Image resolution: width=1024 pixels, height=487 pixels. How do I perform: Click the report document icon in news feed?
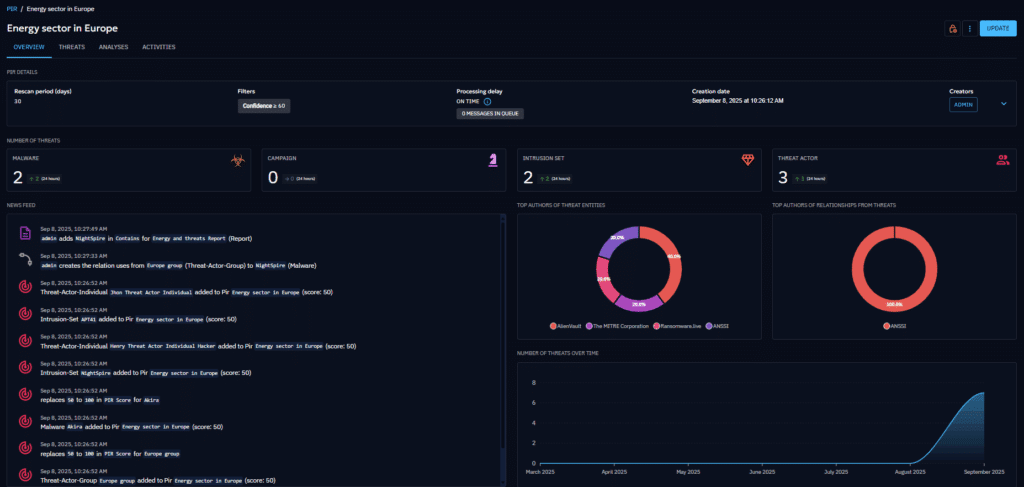[x=25, y=233]
